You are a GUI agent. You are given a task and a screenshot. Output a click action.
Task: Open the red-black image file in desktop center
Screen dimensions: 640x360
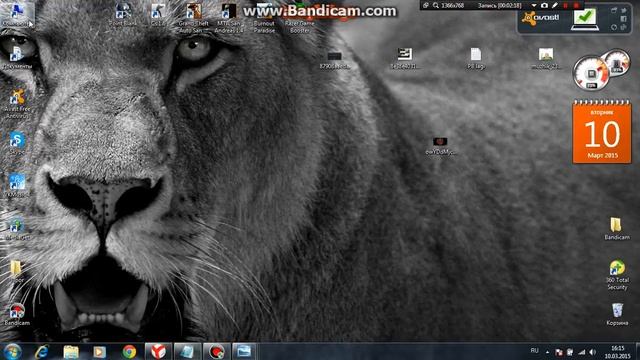[x=440, y=146]
